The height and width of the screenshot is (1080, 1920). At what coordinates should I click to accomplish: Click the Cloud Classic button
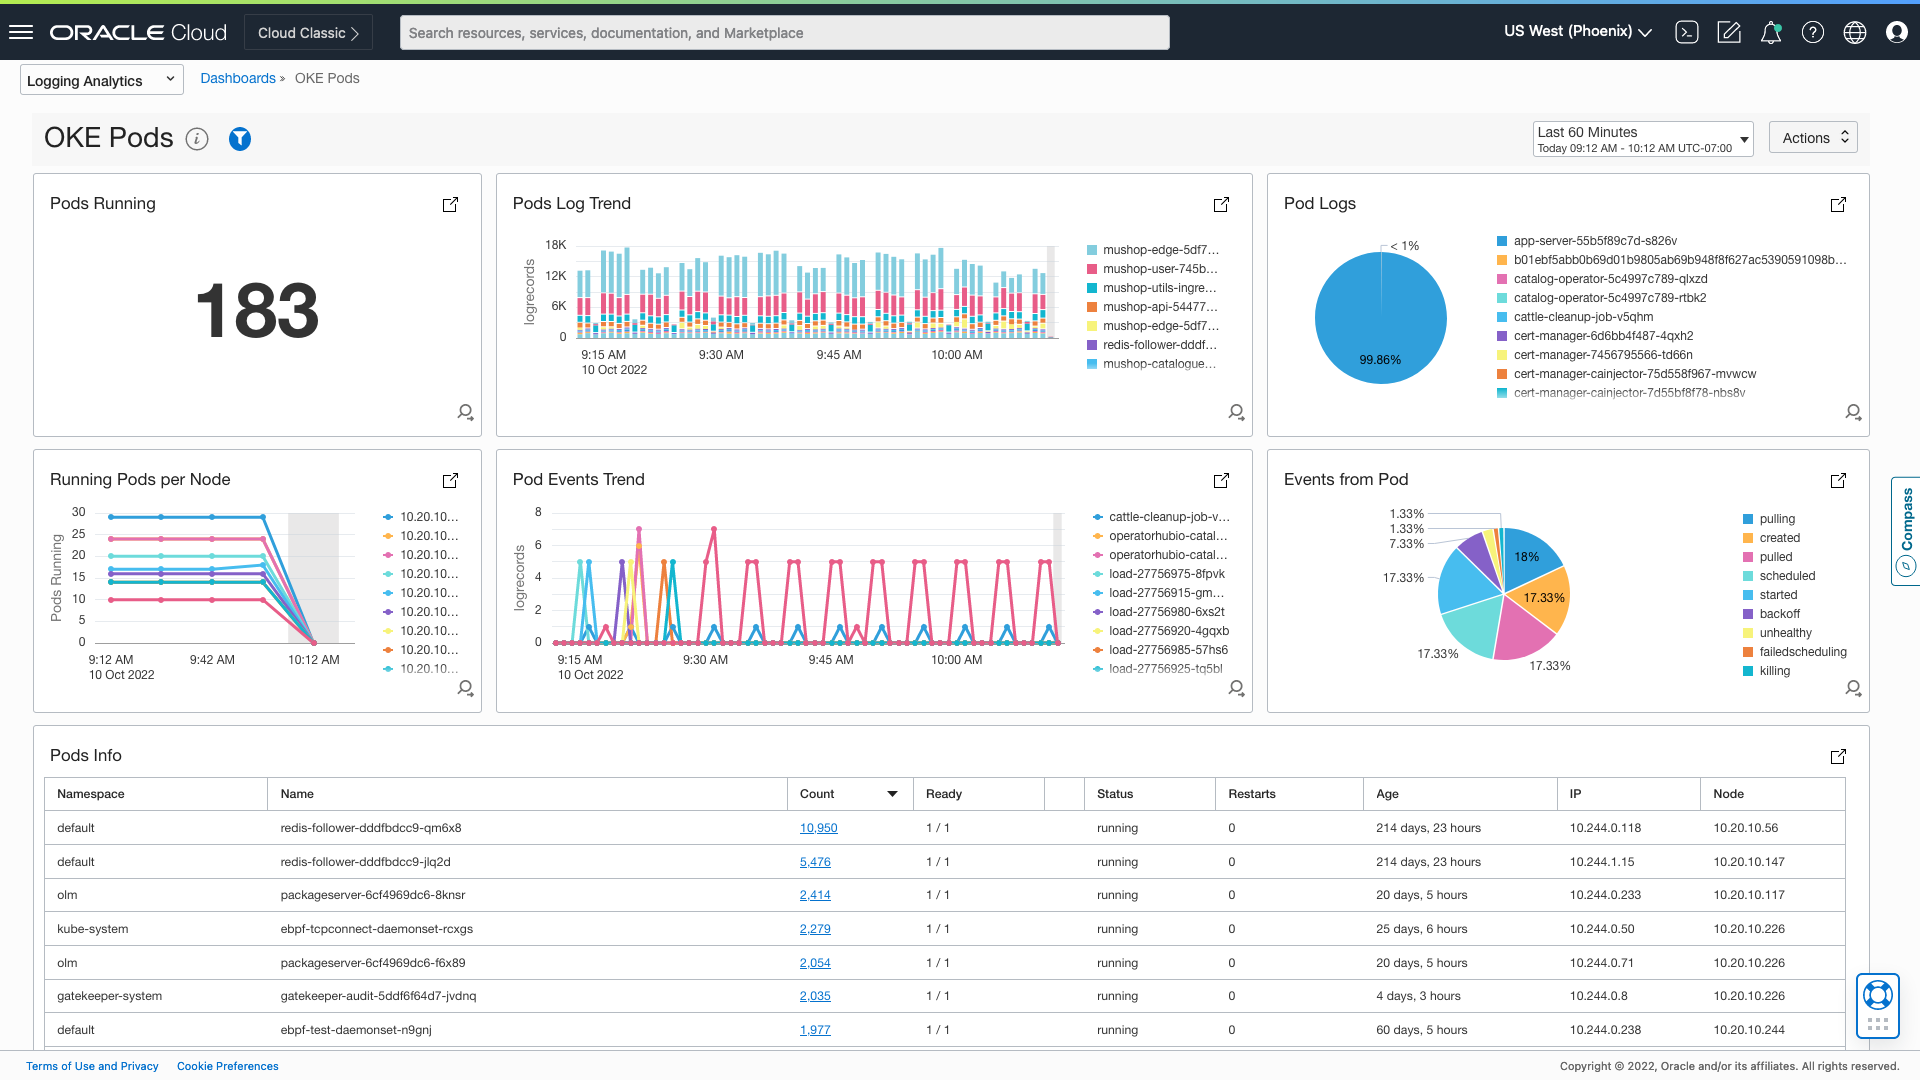308,33
